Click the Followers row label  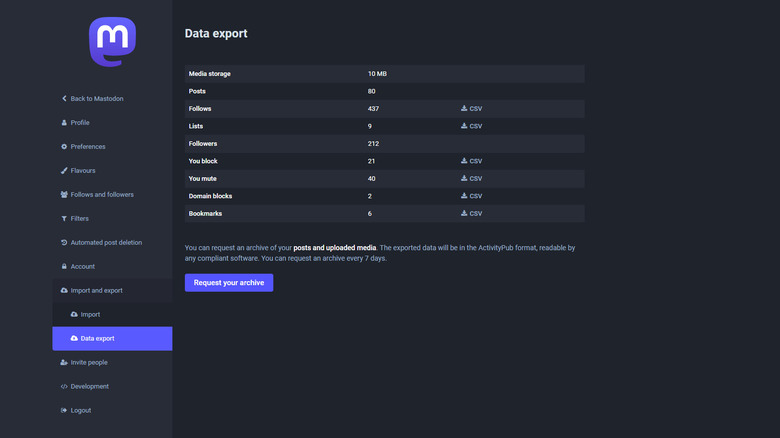pyautogui.click(x=203, y=143)
